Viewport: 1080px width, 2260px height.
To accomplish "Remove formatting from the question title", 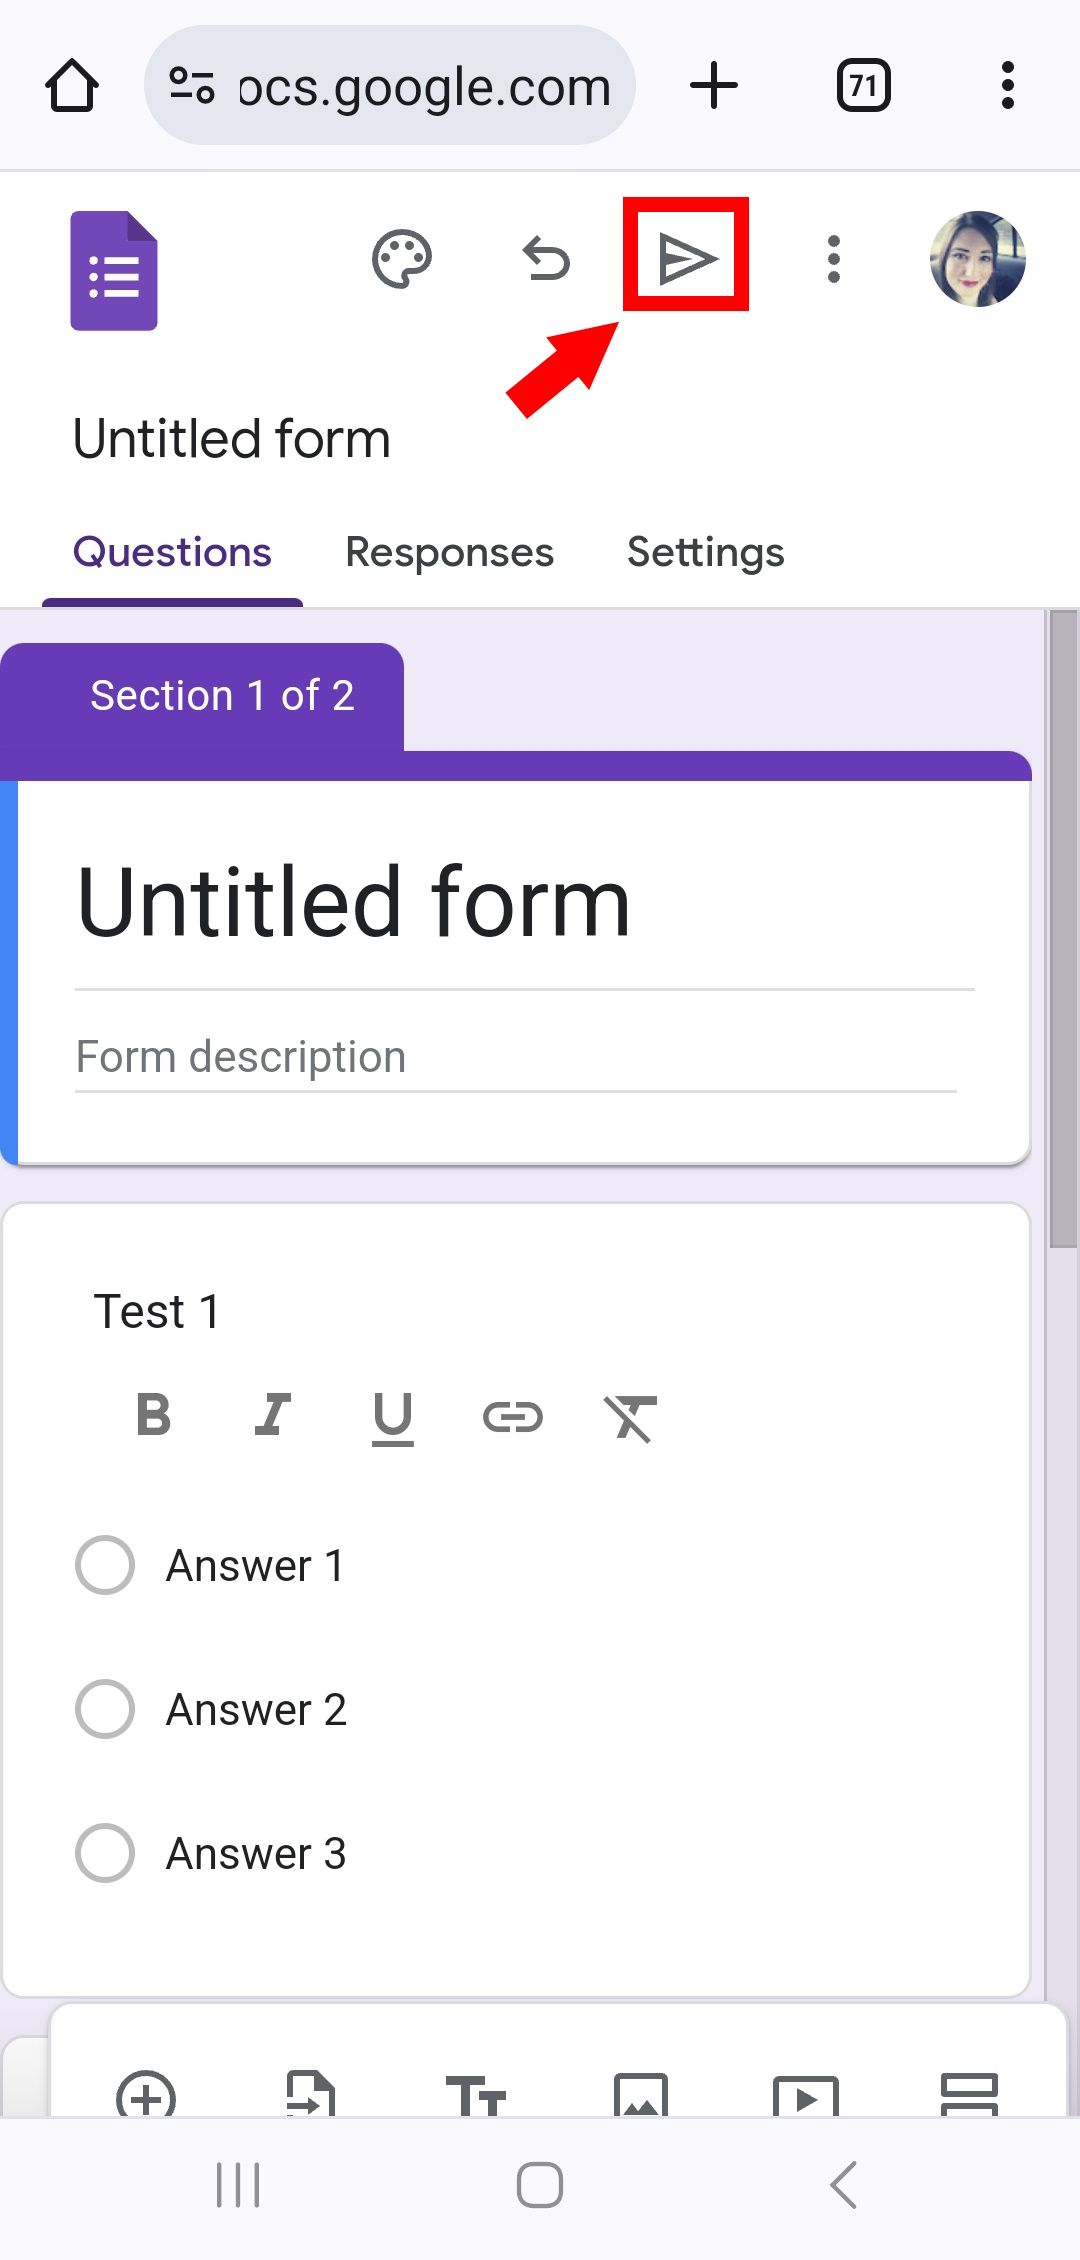I will (x=632, y=1415).
